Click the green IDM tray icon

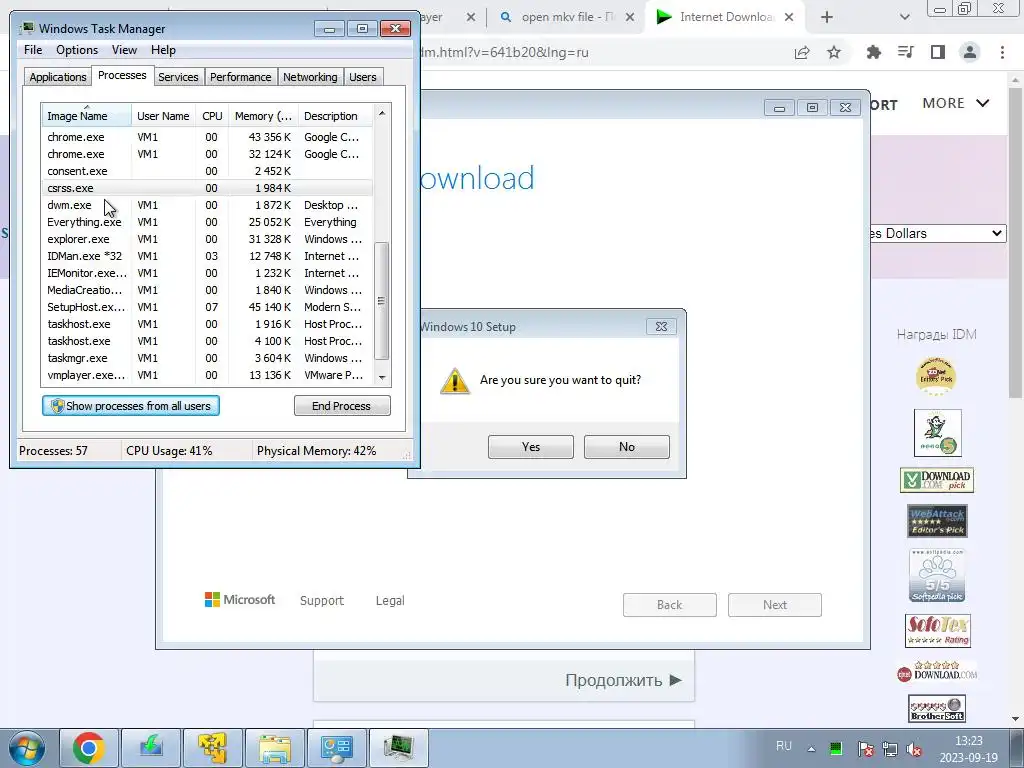tap(836, 748)
